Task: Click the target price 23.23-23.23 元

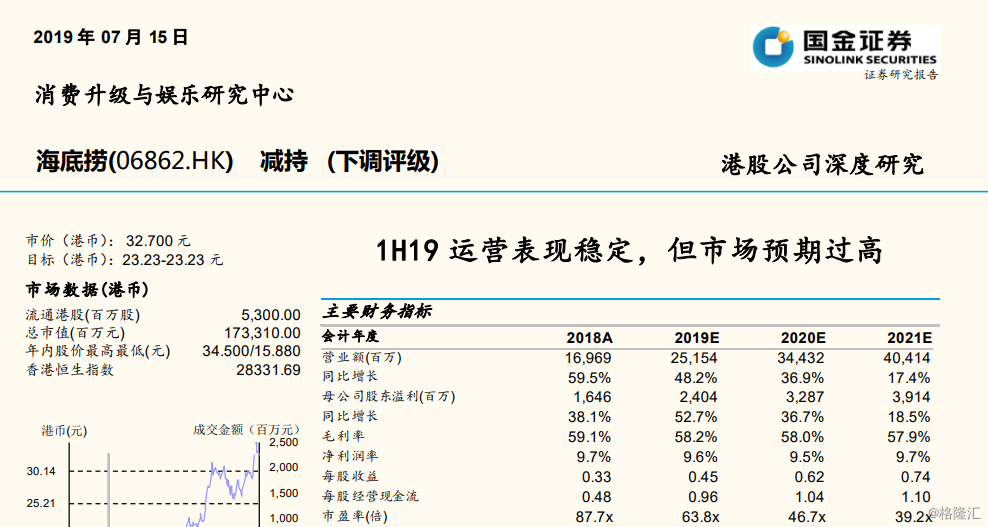Action: click(173, 260)
